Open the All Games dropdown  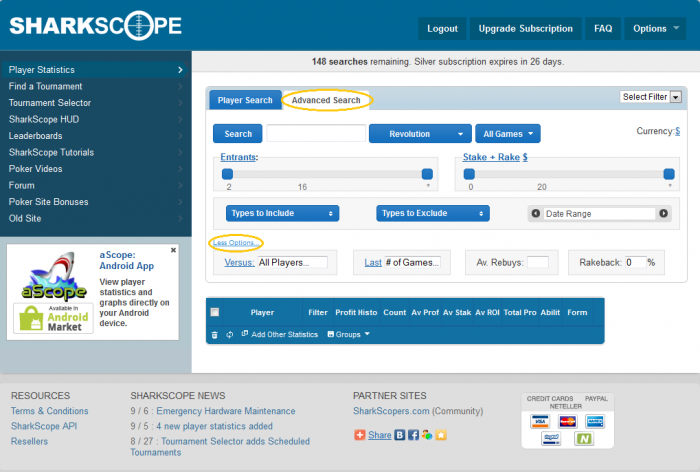click(x=508, y=134)
